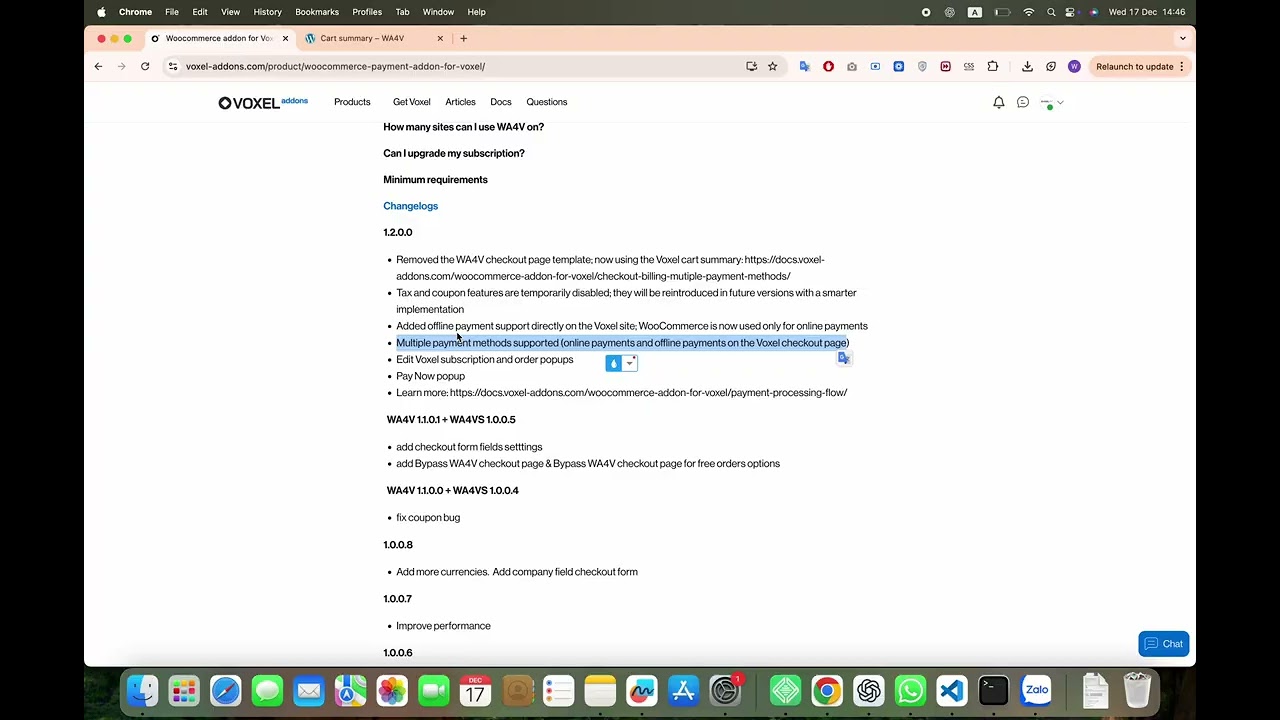Click the install app icon in address bar
This screenshot has width=1280, height=720.
tap(751, 66)
